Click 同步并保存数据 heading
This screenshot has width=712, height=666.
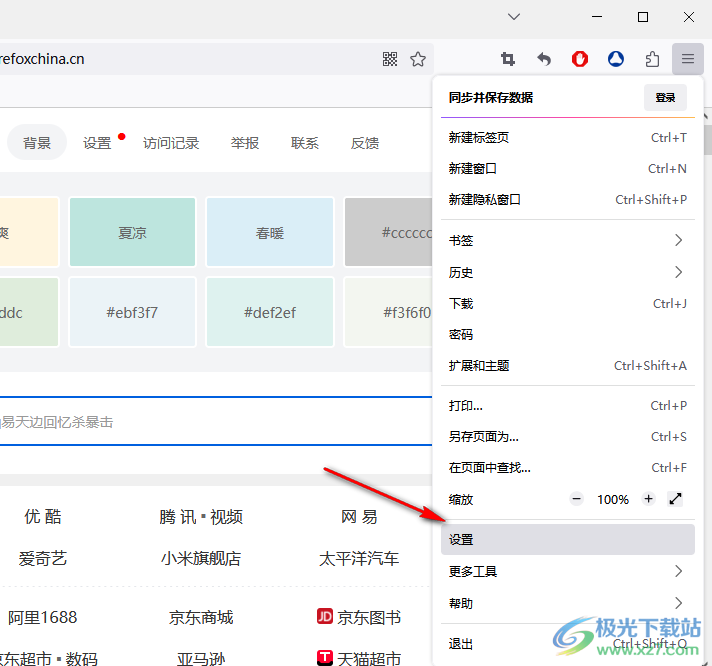[x=490, y=98]
